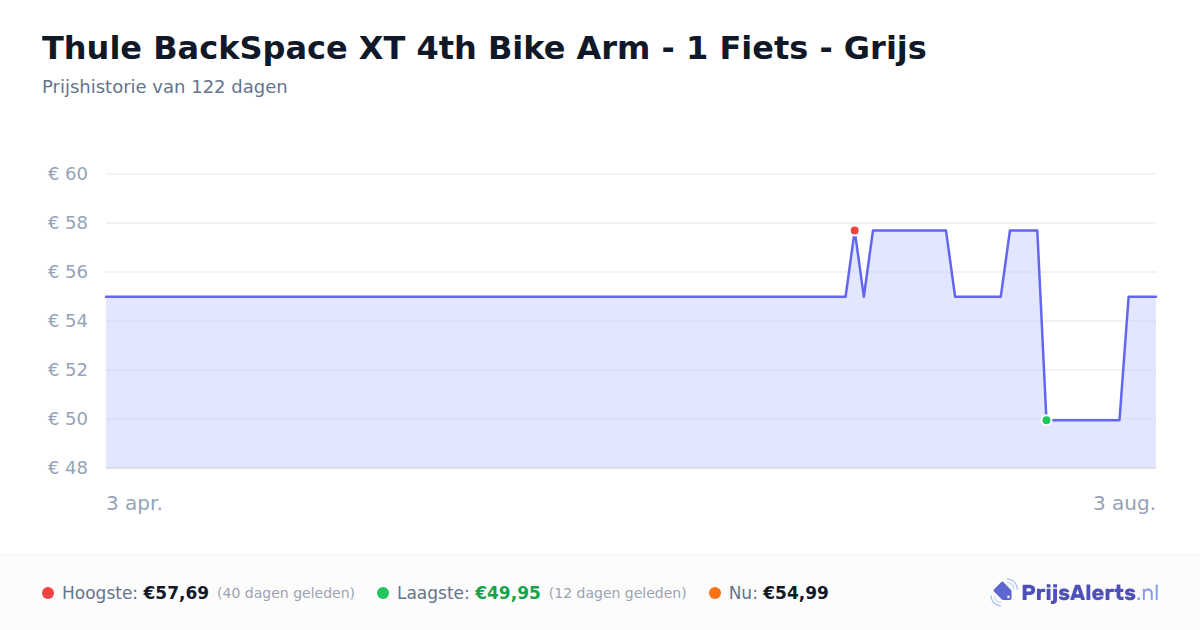Click the lowest price value €49,95

[x=507, y=593]
